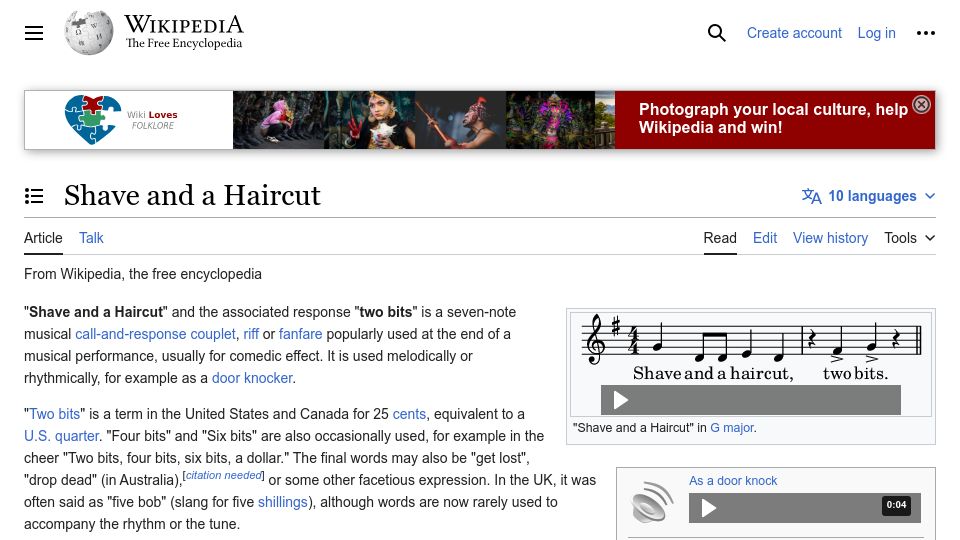Screen dimensions: 960x540
Task: Click the Wiki Loves Folklore heart logo
Action: pyautogui.click(x=92, y=119)
